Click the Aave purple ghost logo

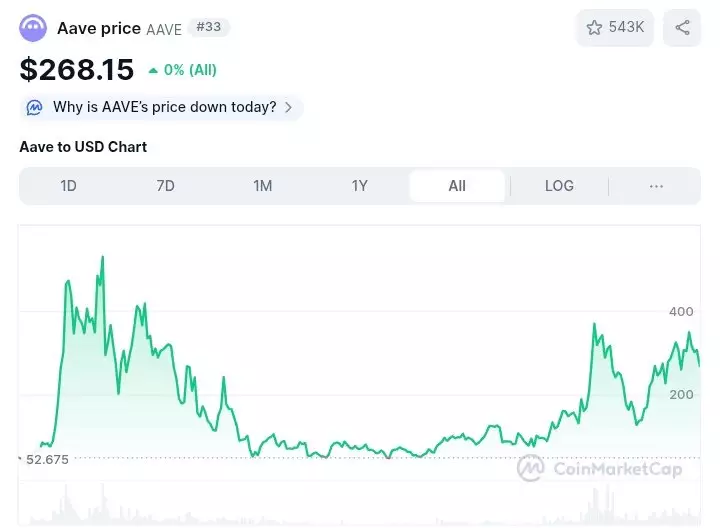point(33,28)
